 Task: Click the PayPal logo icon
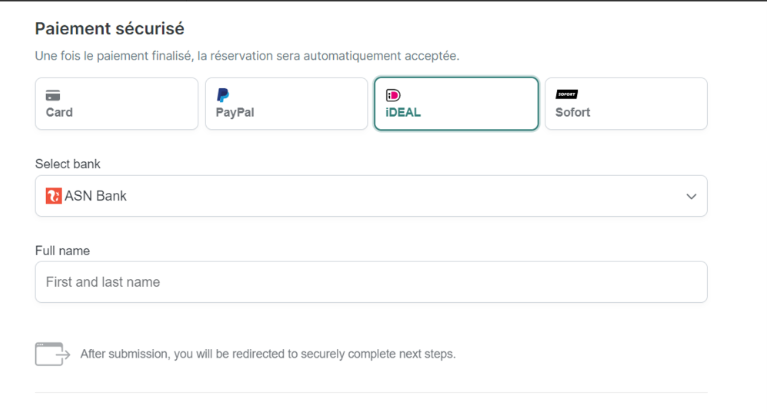point(223,95)
